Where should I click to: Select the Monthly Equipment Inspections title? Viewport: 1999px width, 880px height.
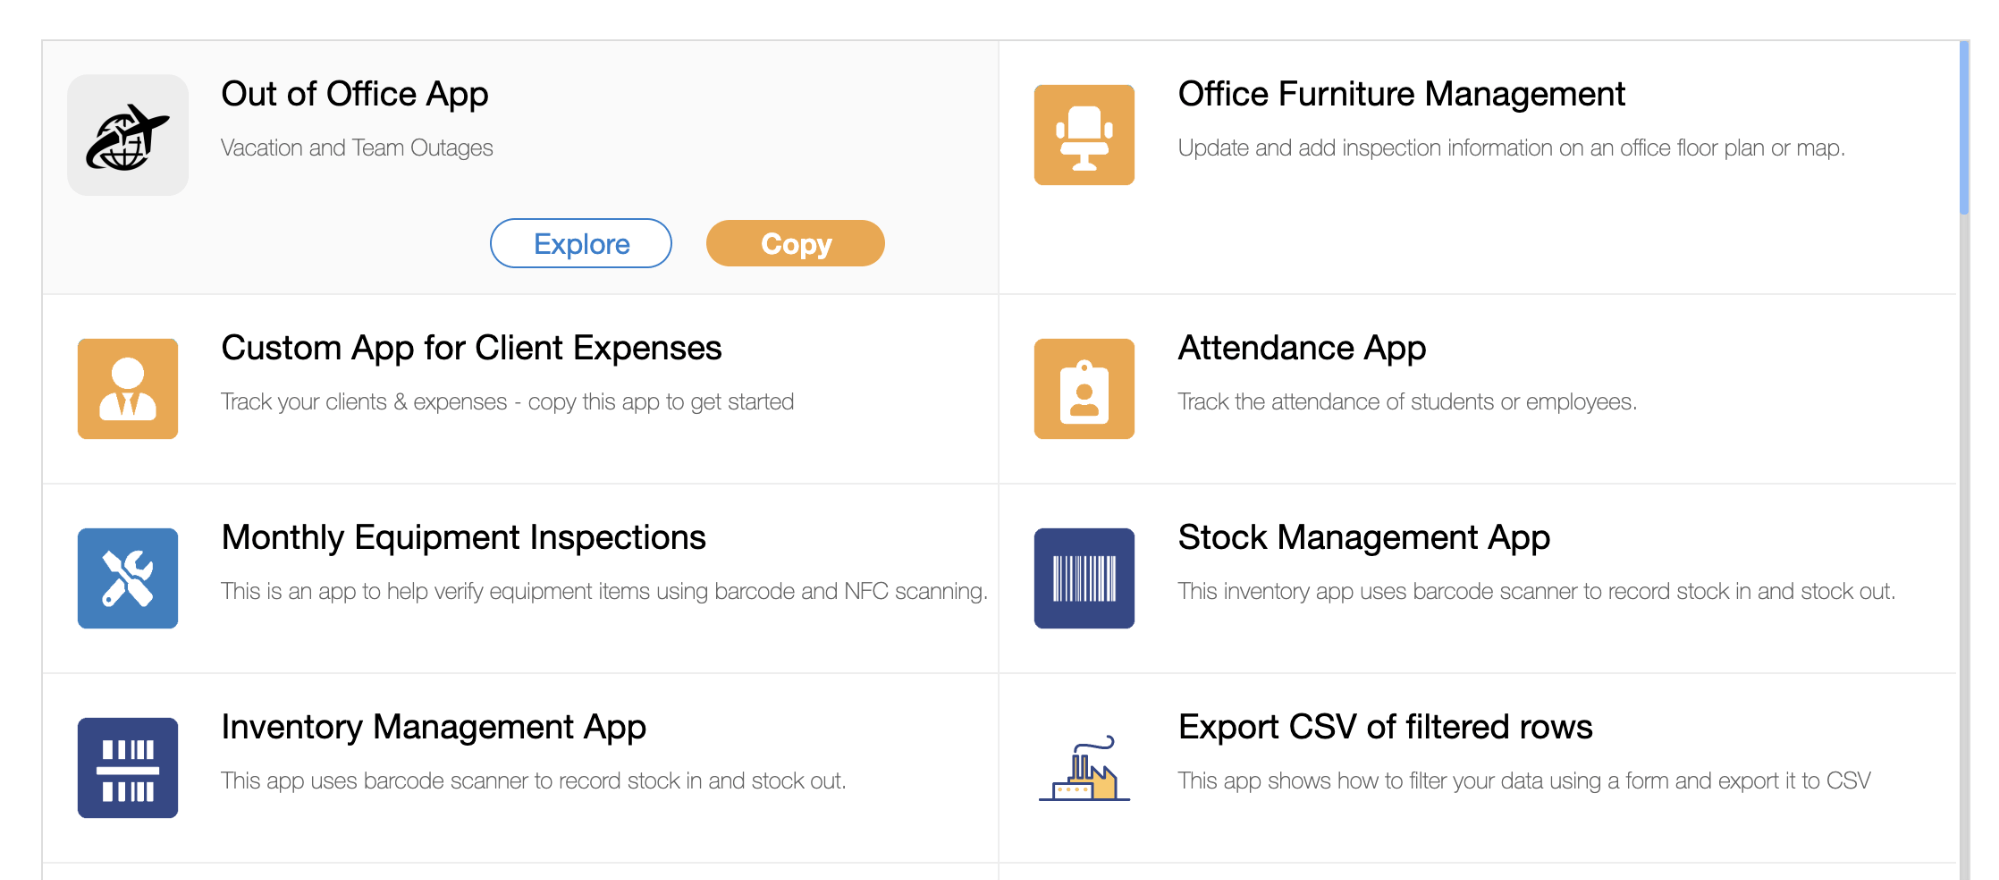463,538
